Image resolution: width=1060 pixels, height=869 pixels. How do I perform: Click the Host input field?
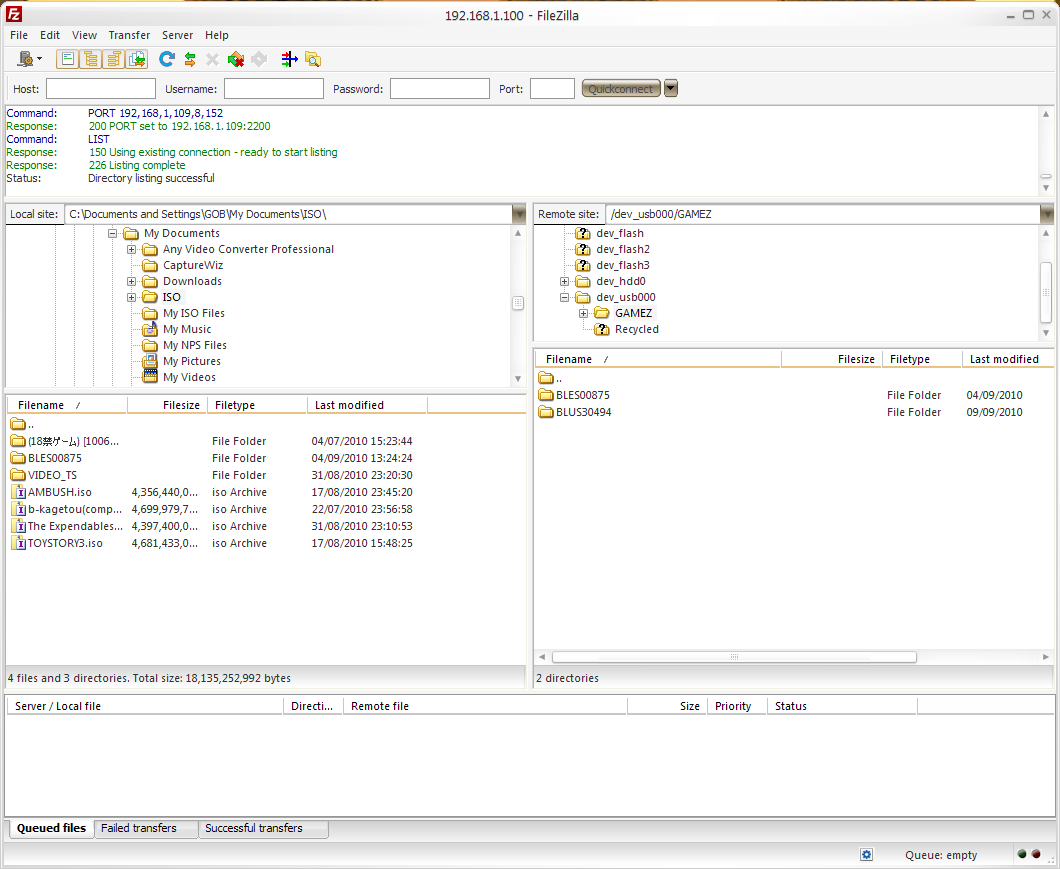pyautogui.click(x=100, y=89)
